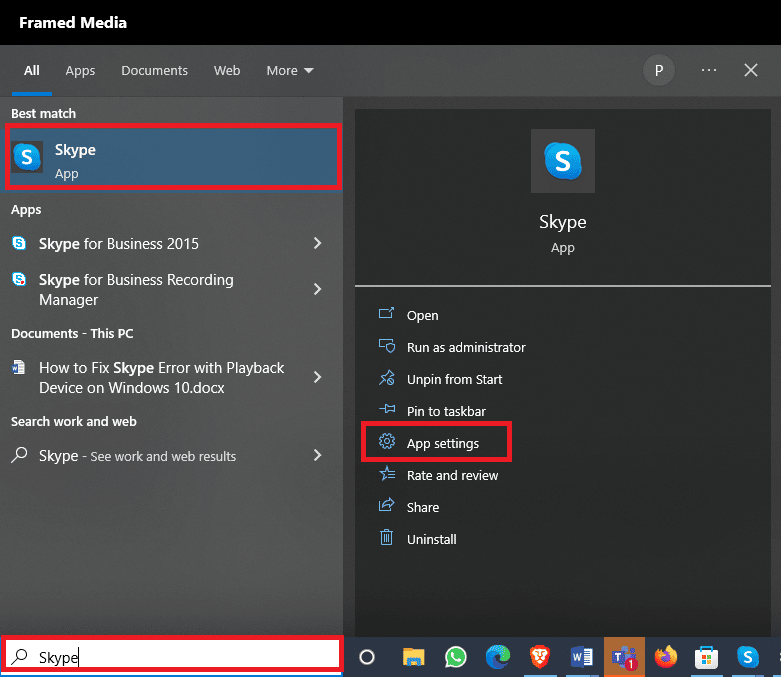Click the App settings gear icon
This screenshot has width=781, height=677.
[x=387, y=441]
